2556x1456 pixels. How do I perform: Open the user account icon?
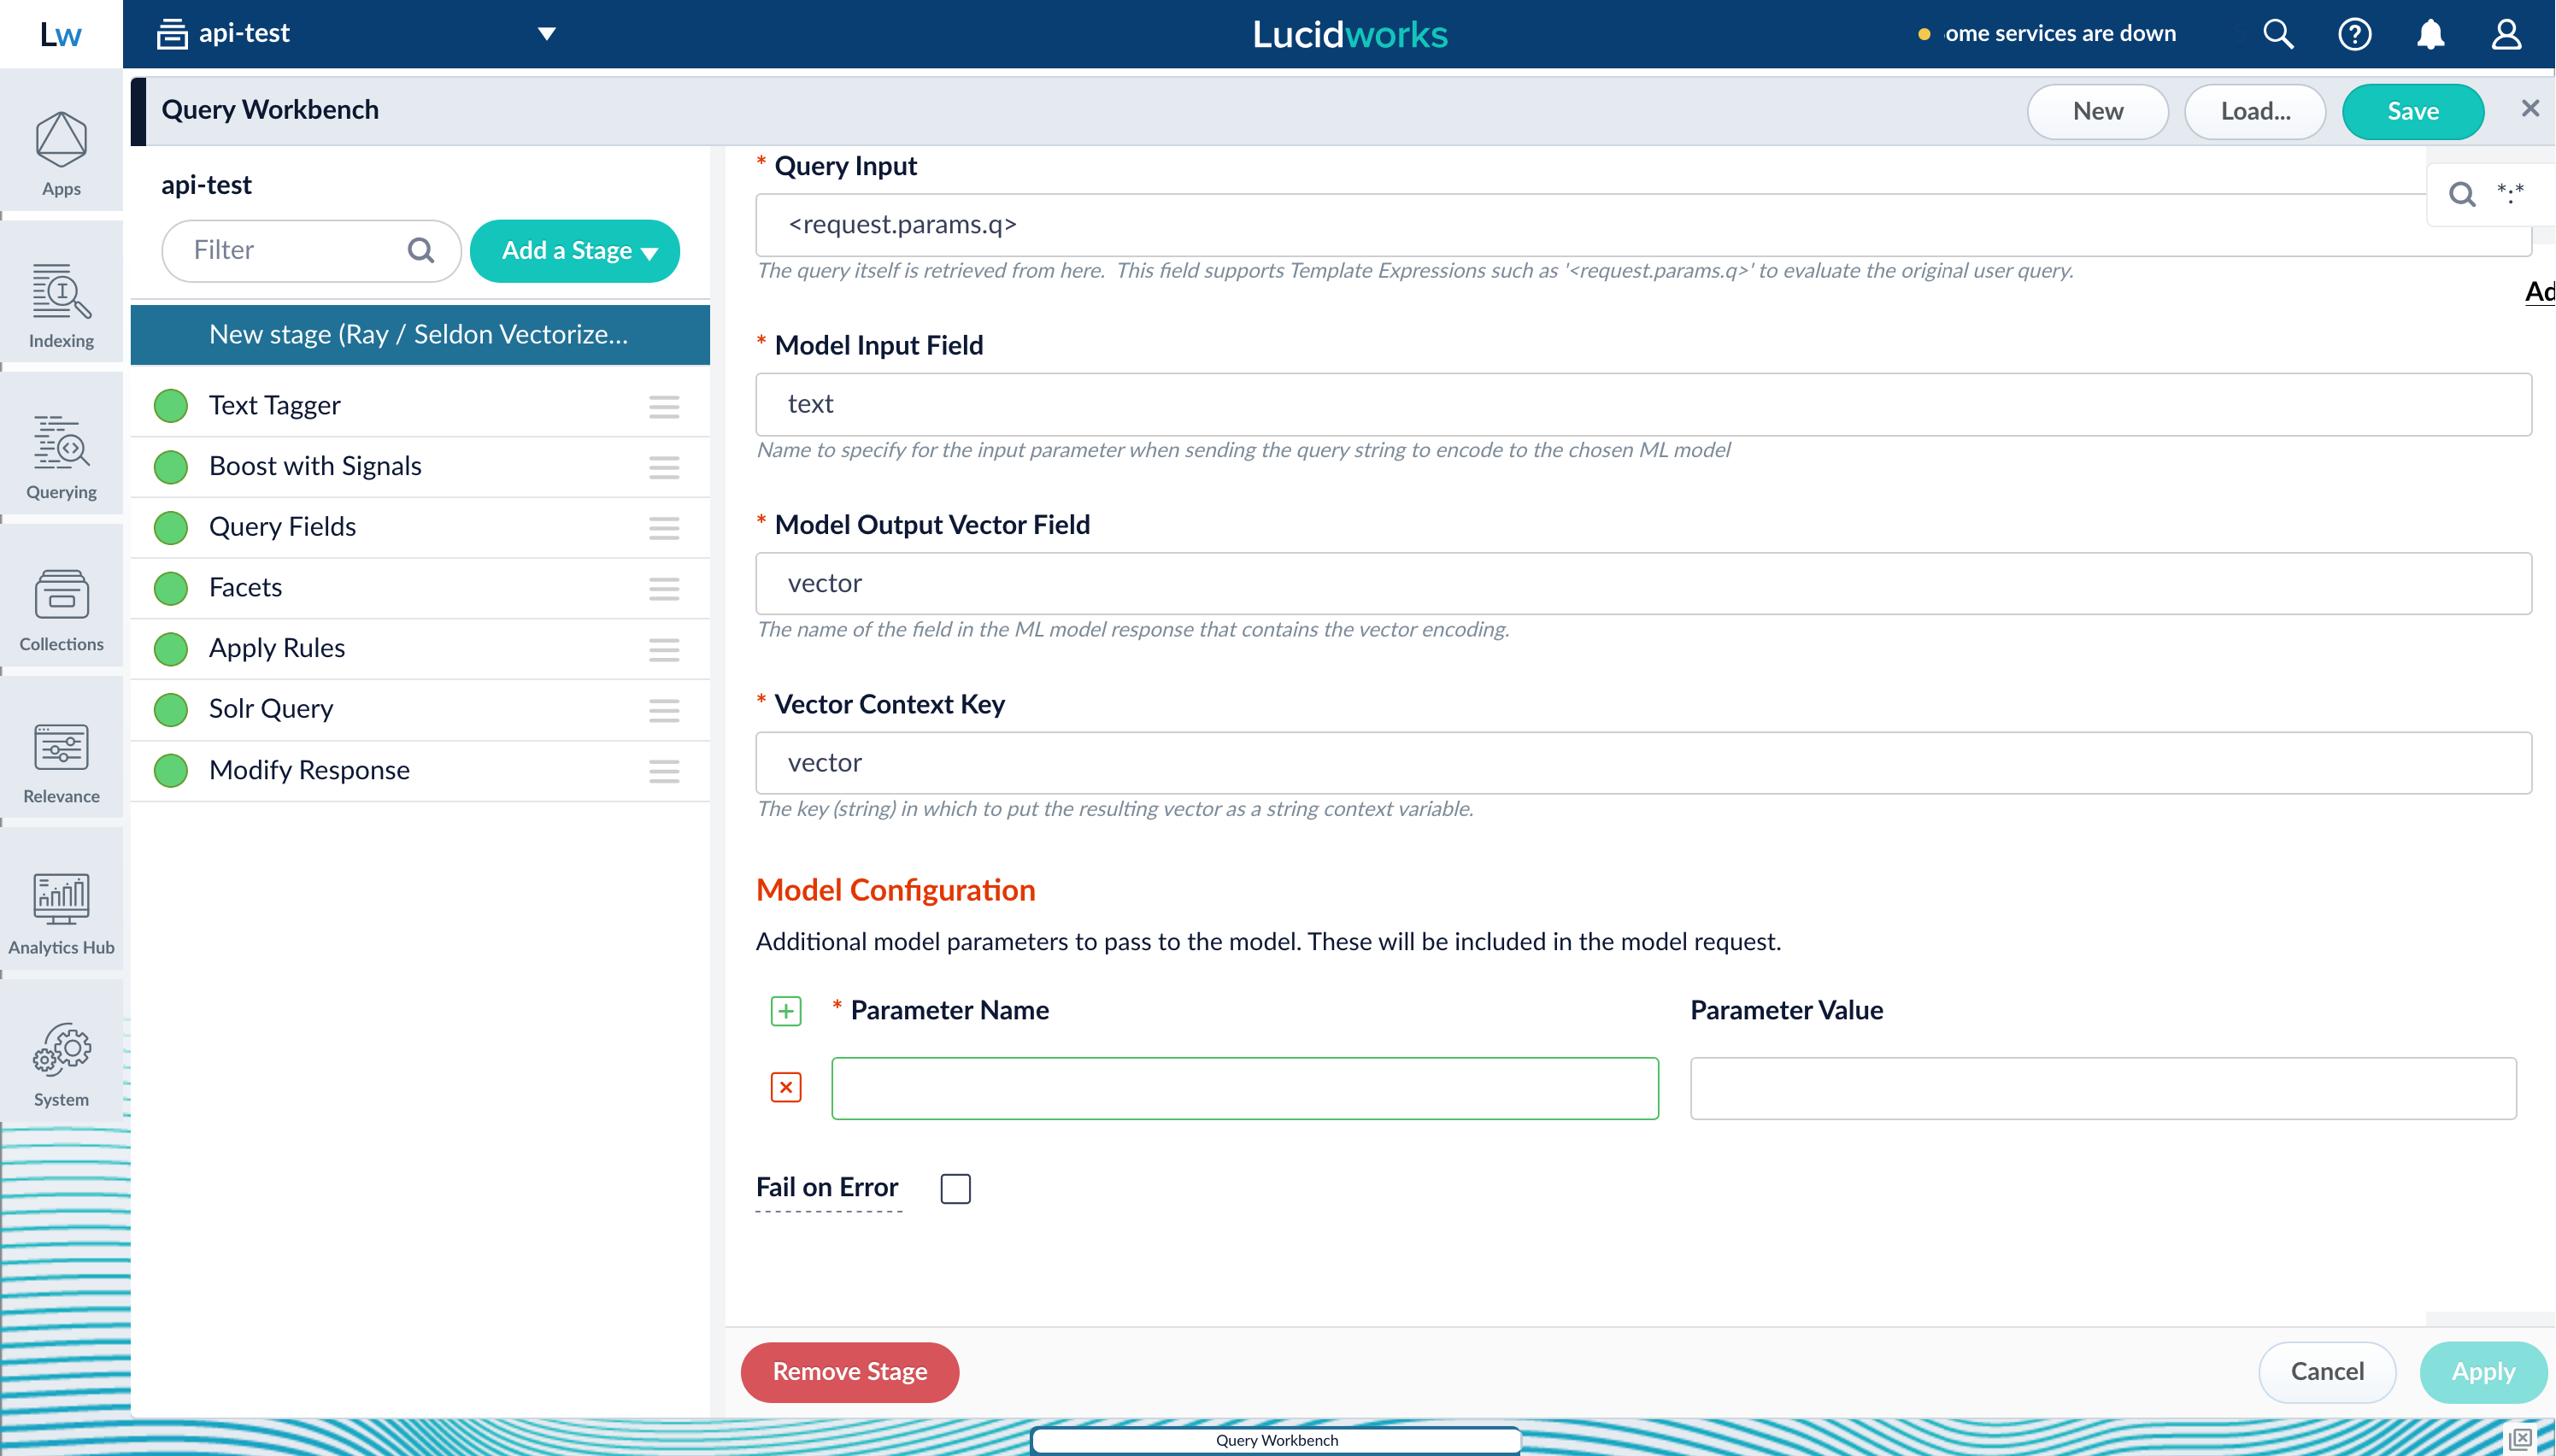[2506, 34]
